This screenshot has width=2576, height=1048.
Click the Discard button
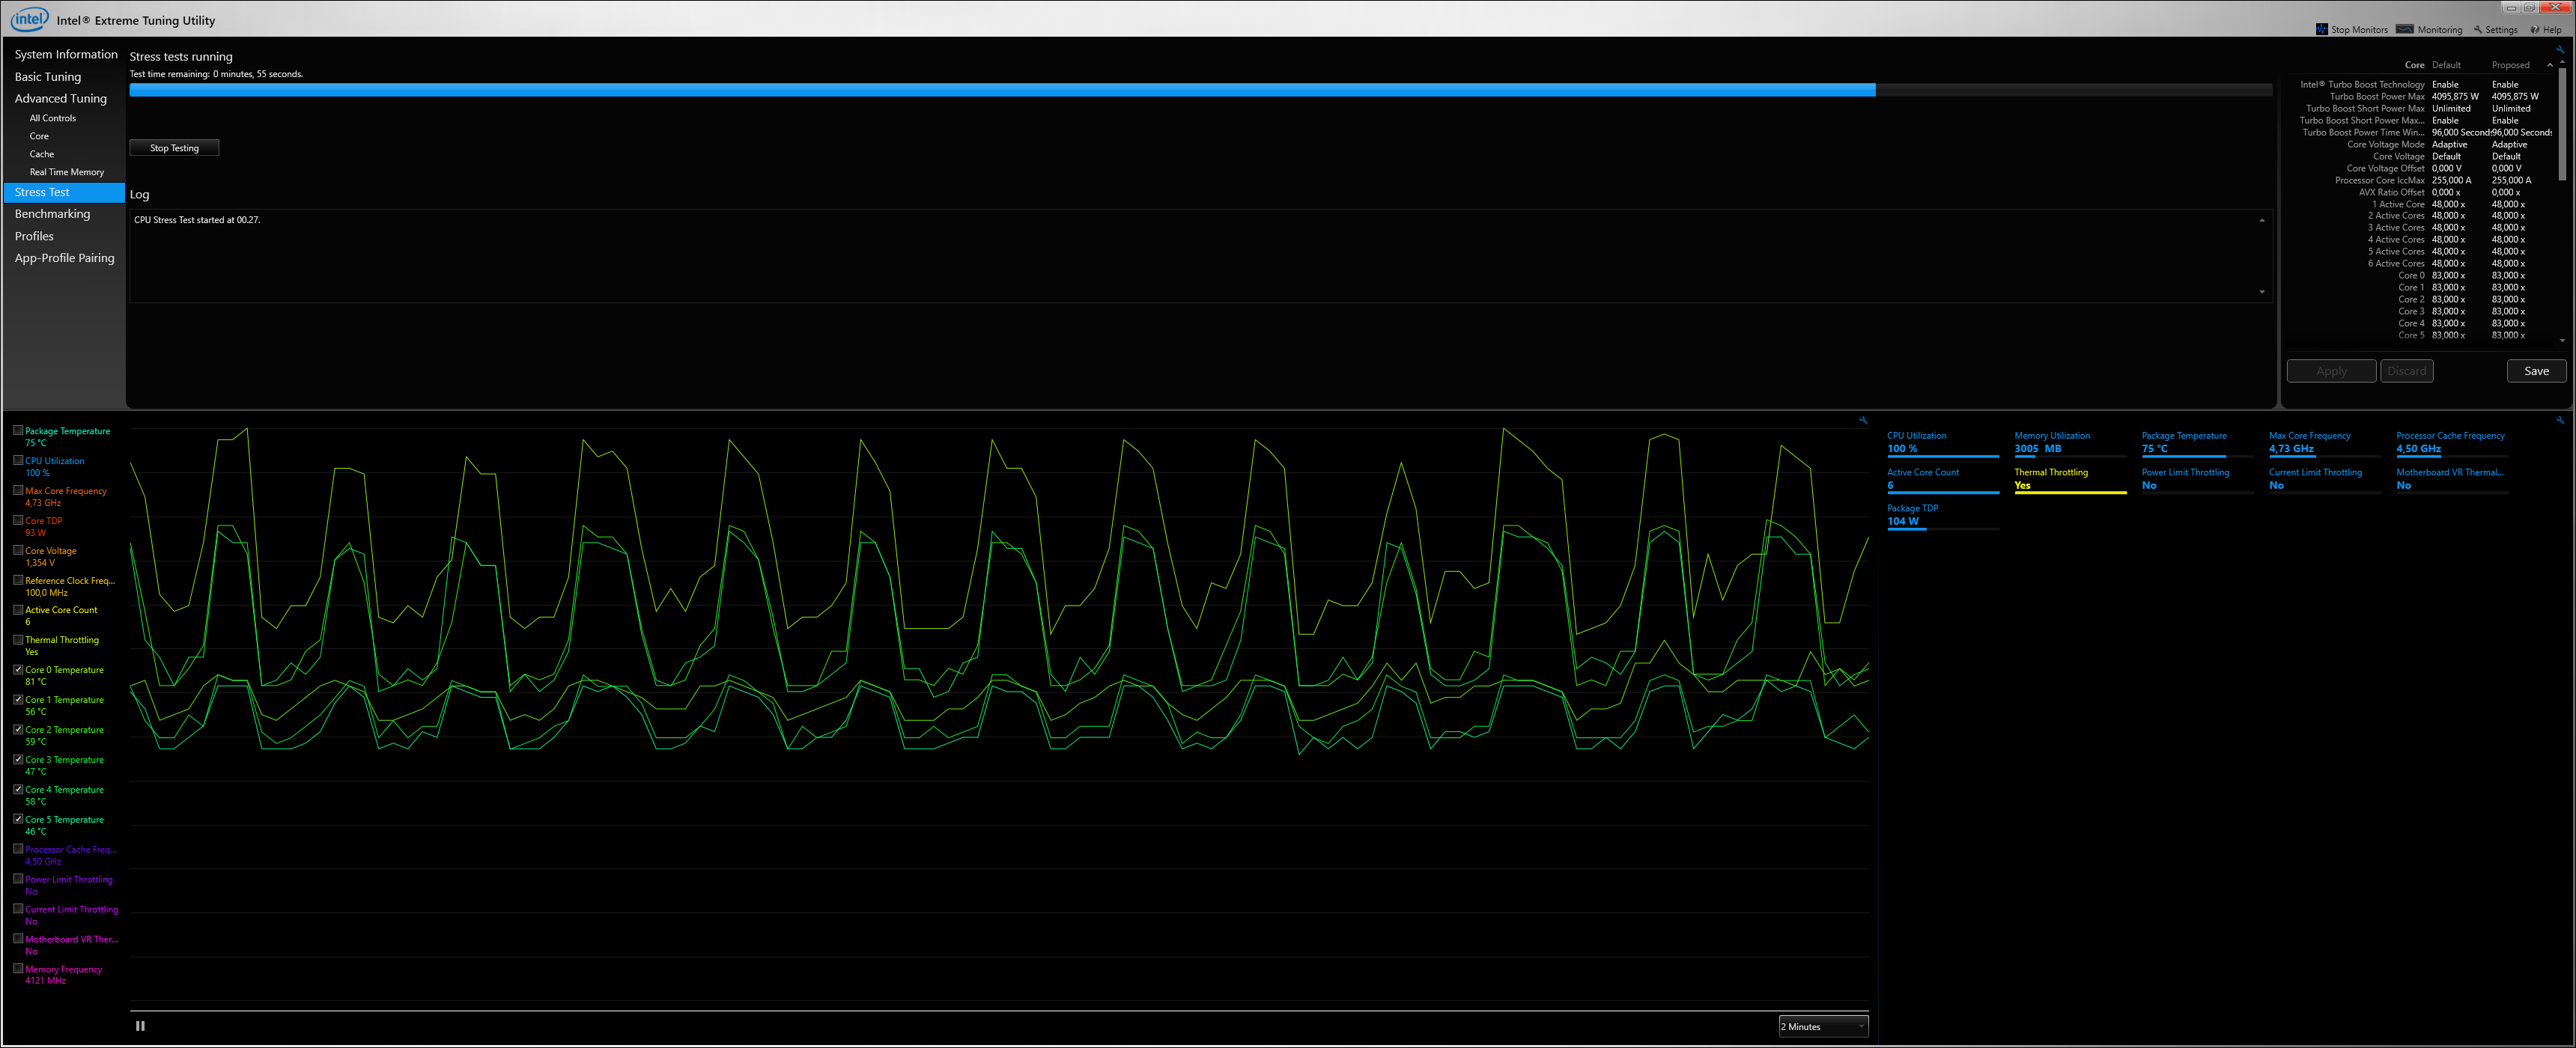click(x=2406, y=371)
